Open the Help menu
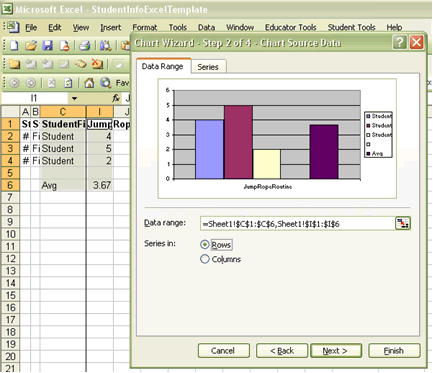433x373 pixels. coord(394,27)
